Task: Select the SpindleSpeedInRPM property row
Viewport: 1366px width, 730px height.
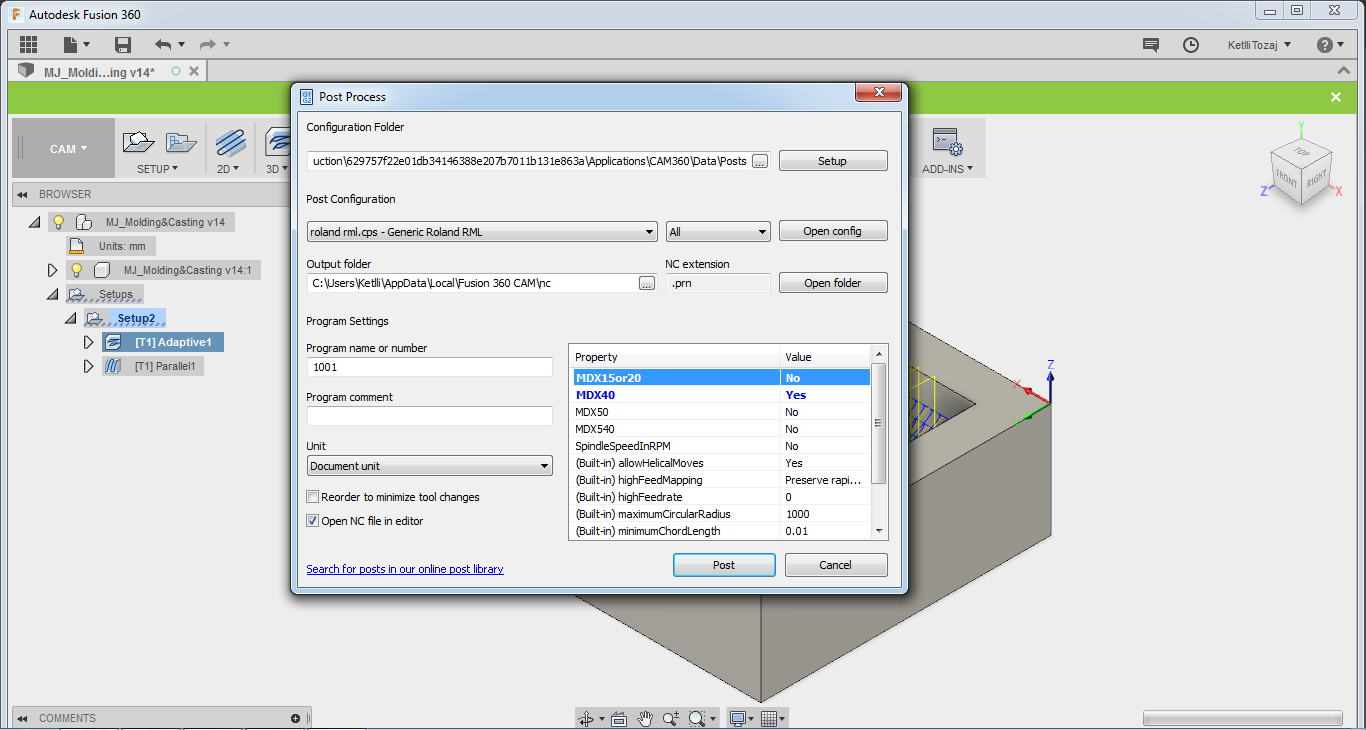Action: pos(720,446)
